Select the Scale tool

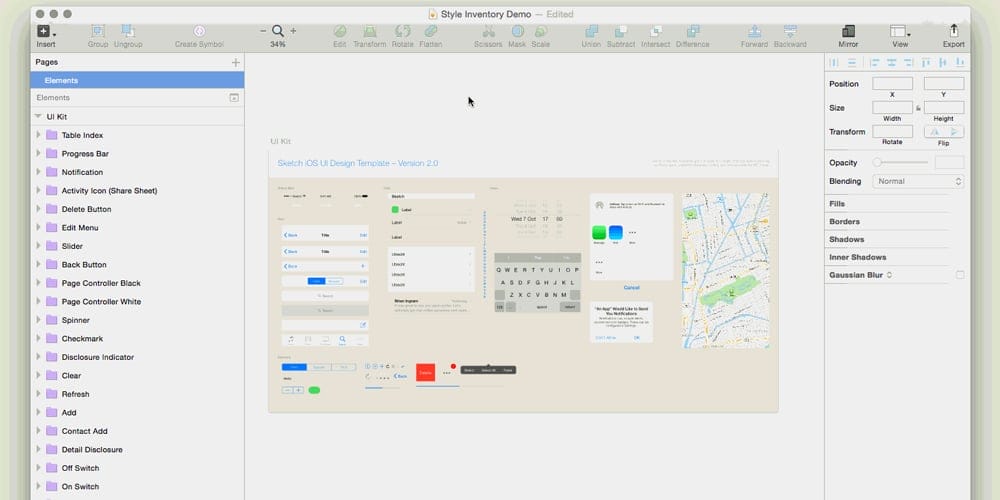point(540,31)
